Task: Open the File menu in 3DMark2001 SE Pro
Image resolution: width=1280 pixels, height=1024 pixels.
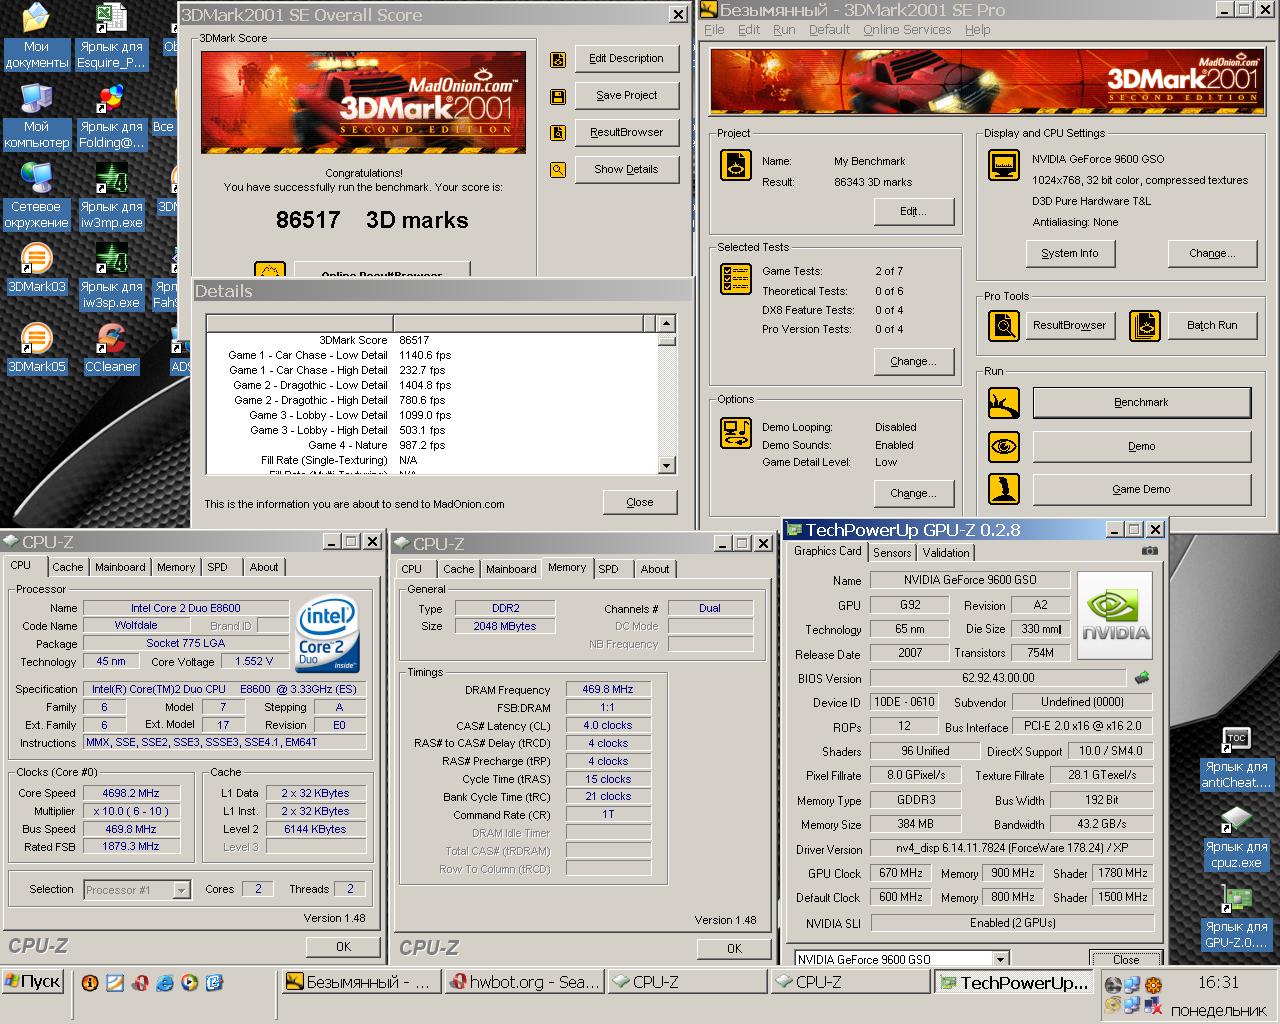Action: pyautogui.click(x=714, y=30)
